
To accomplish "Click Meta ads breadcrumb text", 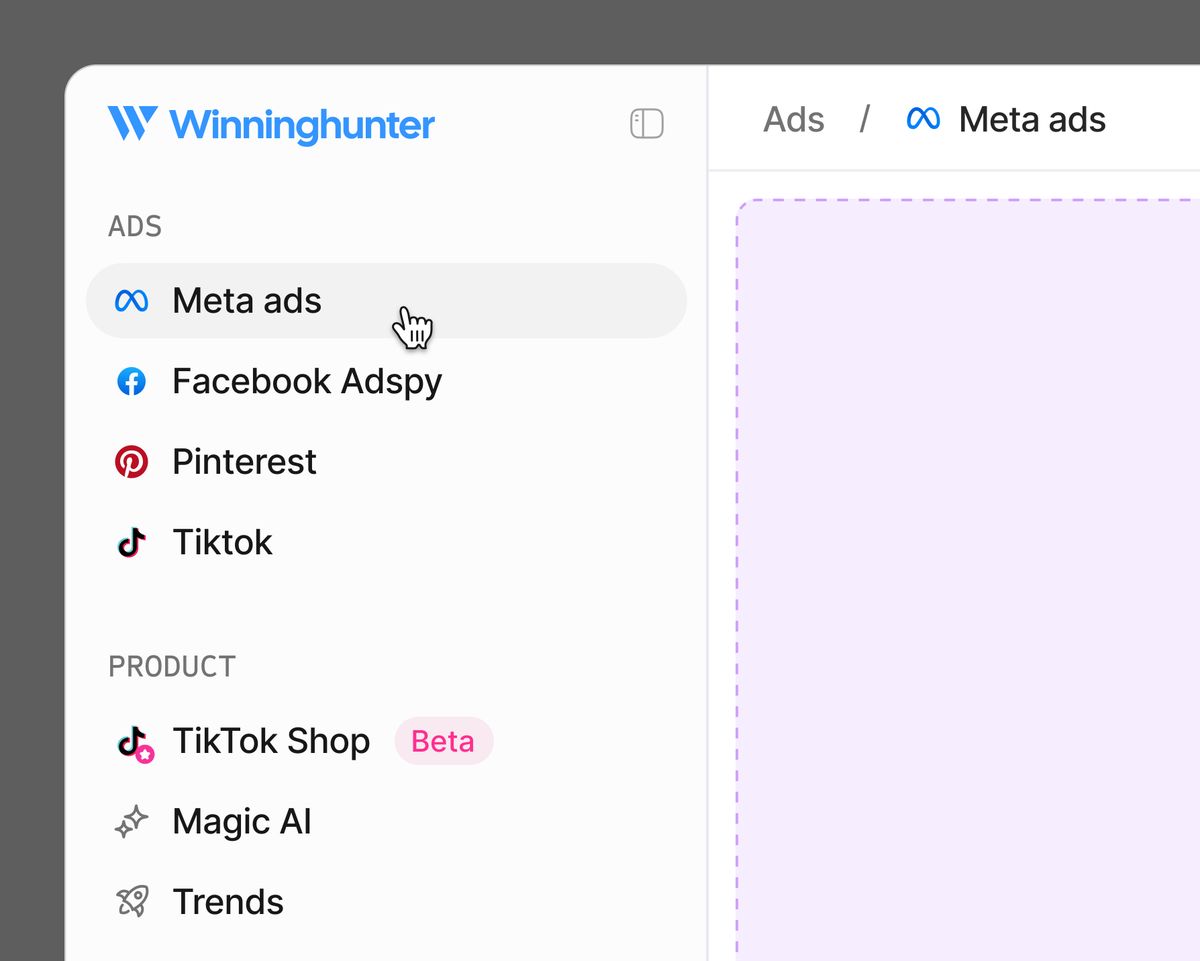I will (x=1032, y=120).
